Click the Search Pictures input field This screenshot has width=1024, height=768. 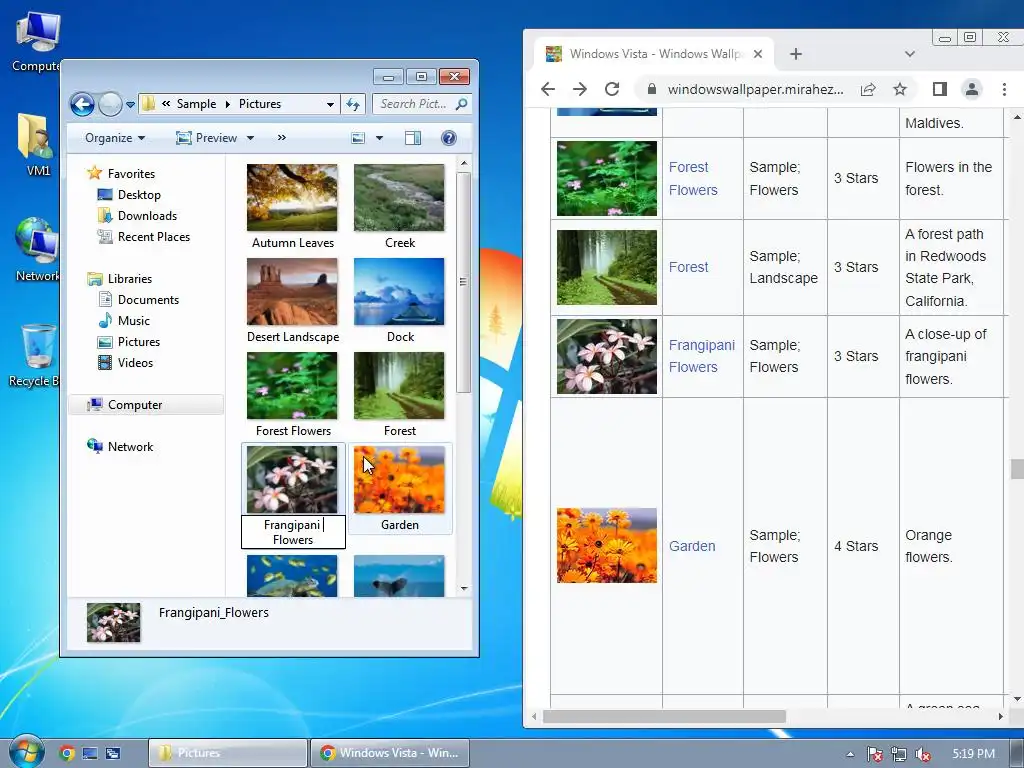[414, 104]
